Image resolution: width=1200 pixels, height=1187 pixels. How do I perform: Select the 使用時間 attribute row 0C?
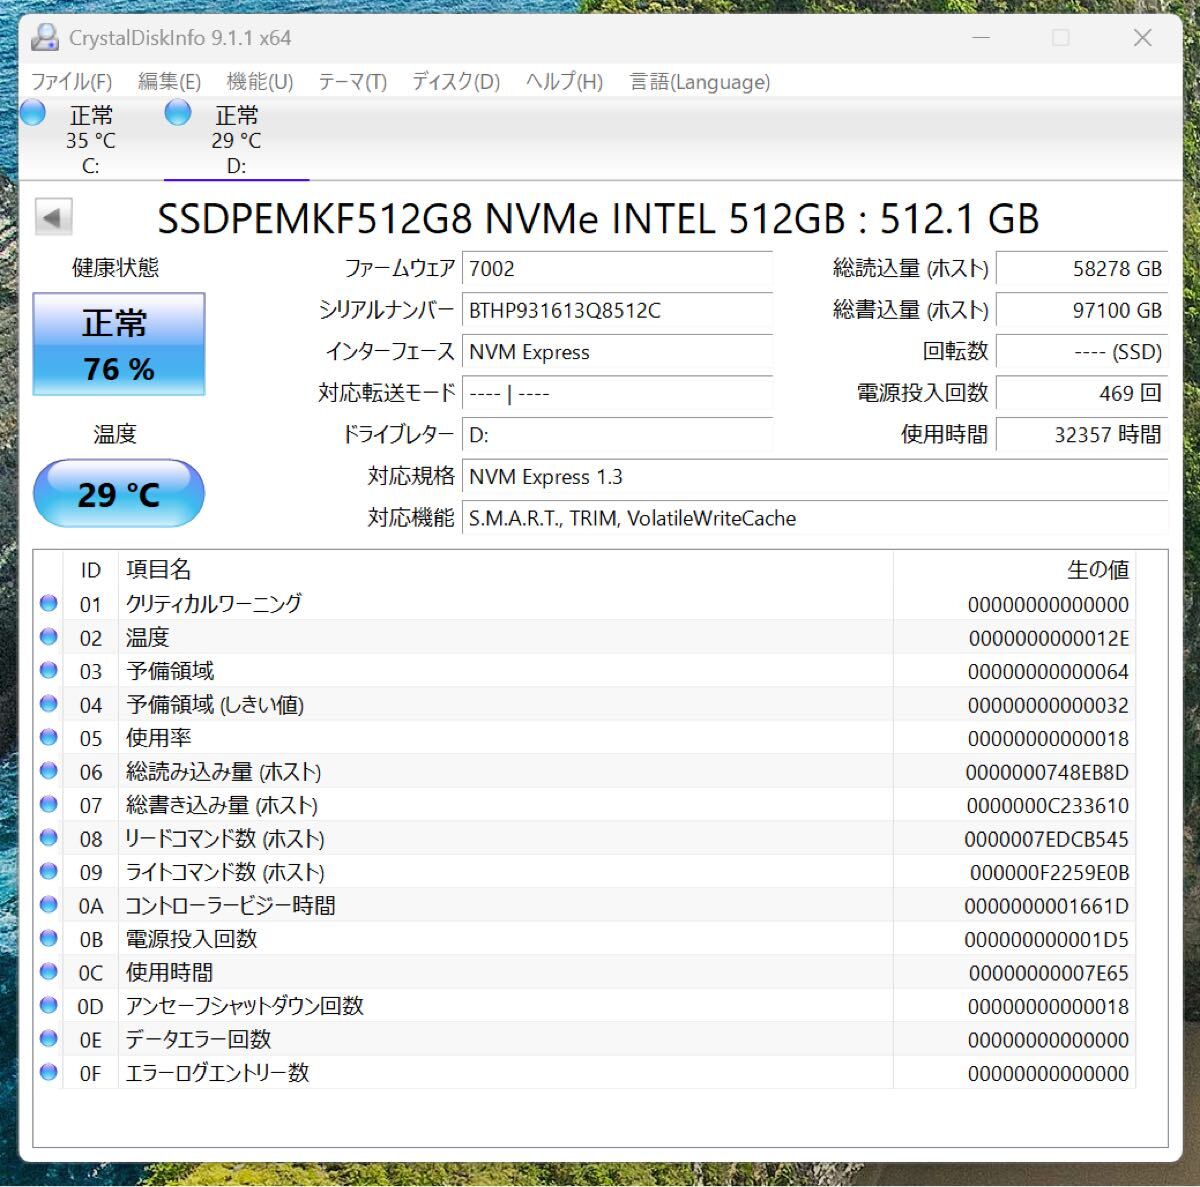585,972
